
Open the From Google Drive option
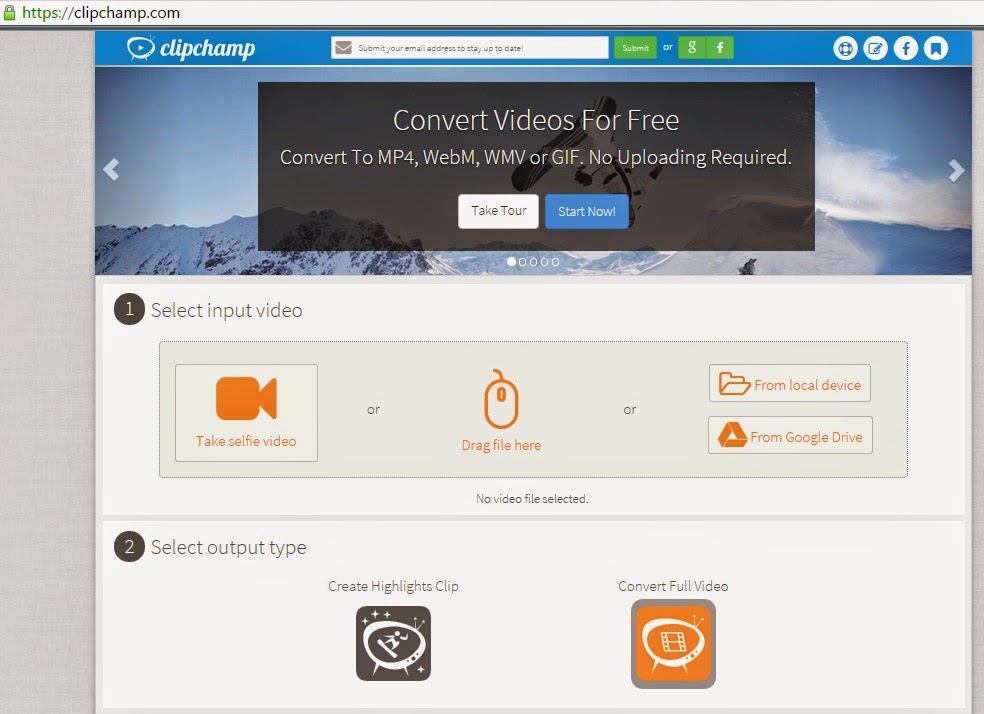[789, 435]
